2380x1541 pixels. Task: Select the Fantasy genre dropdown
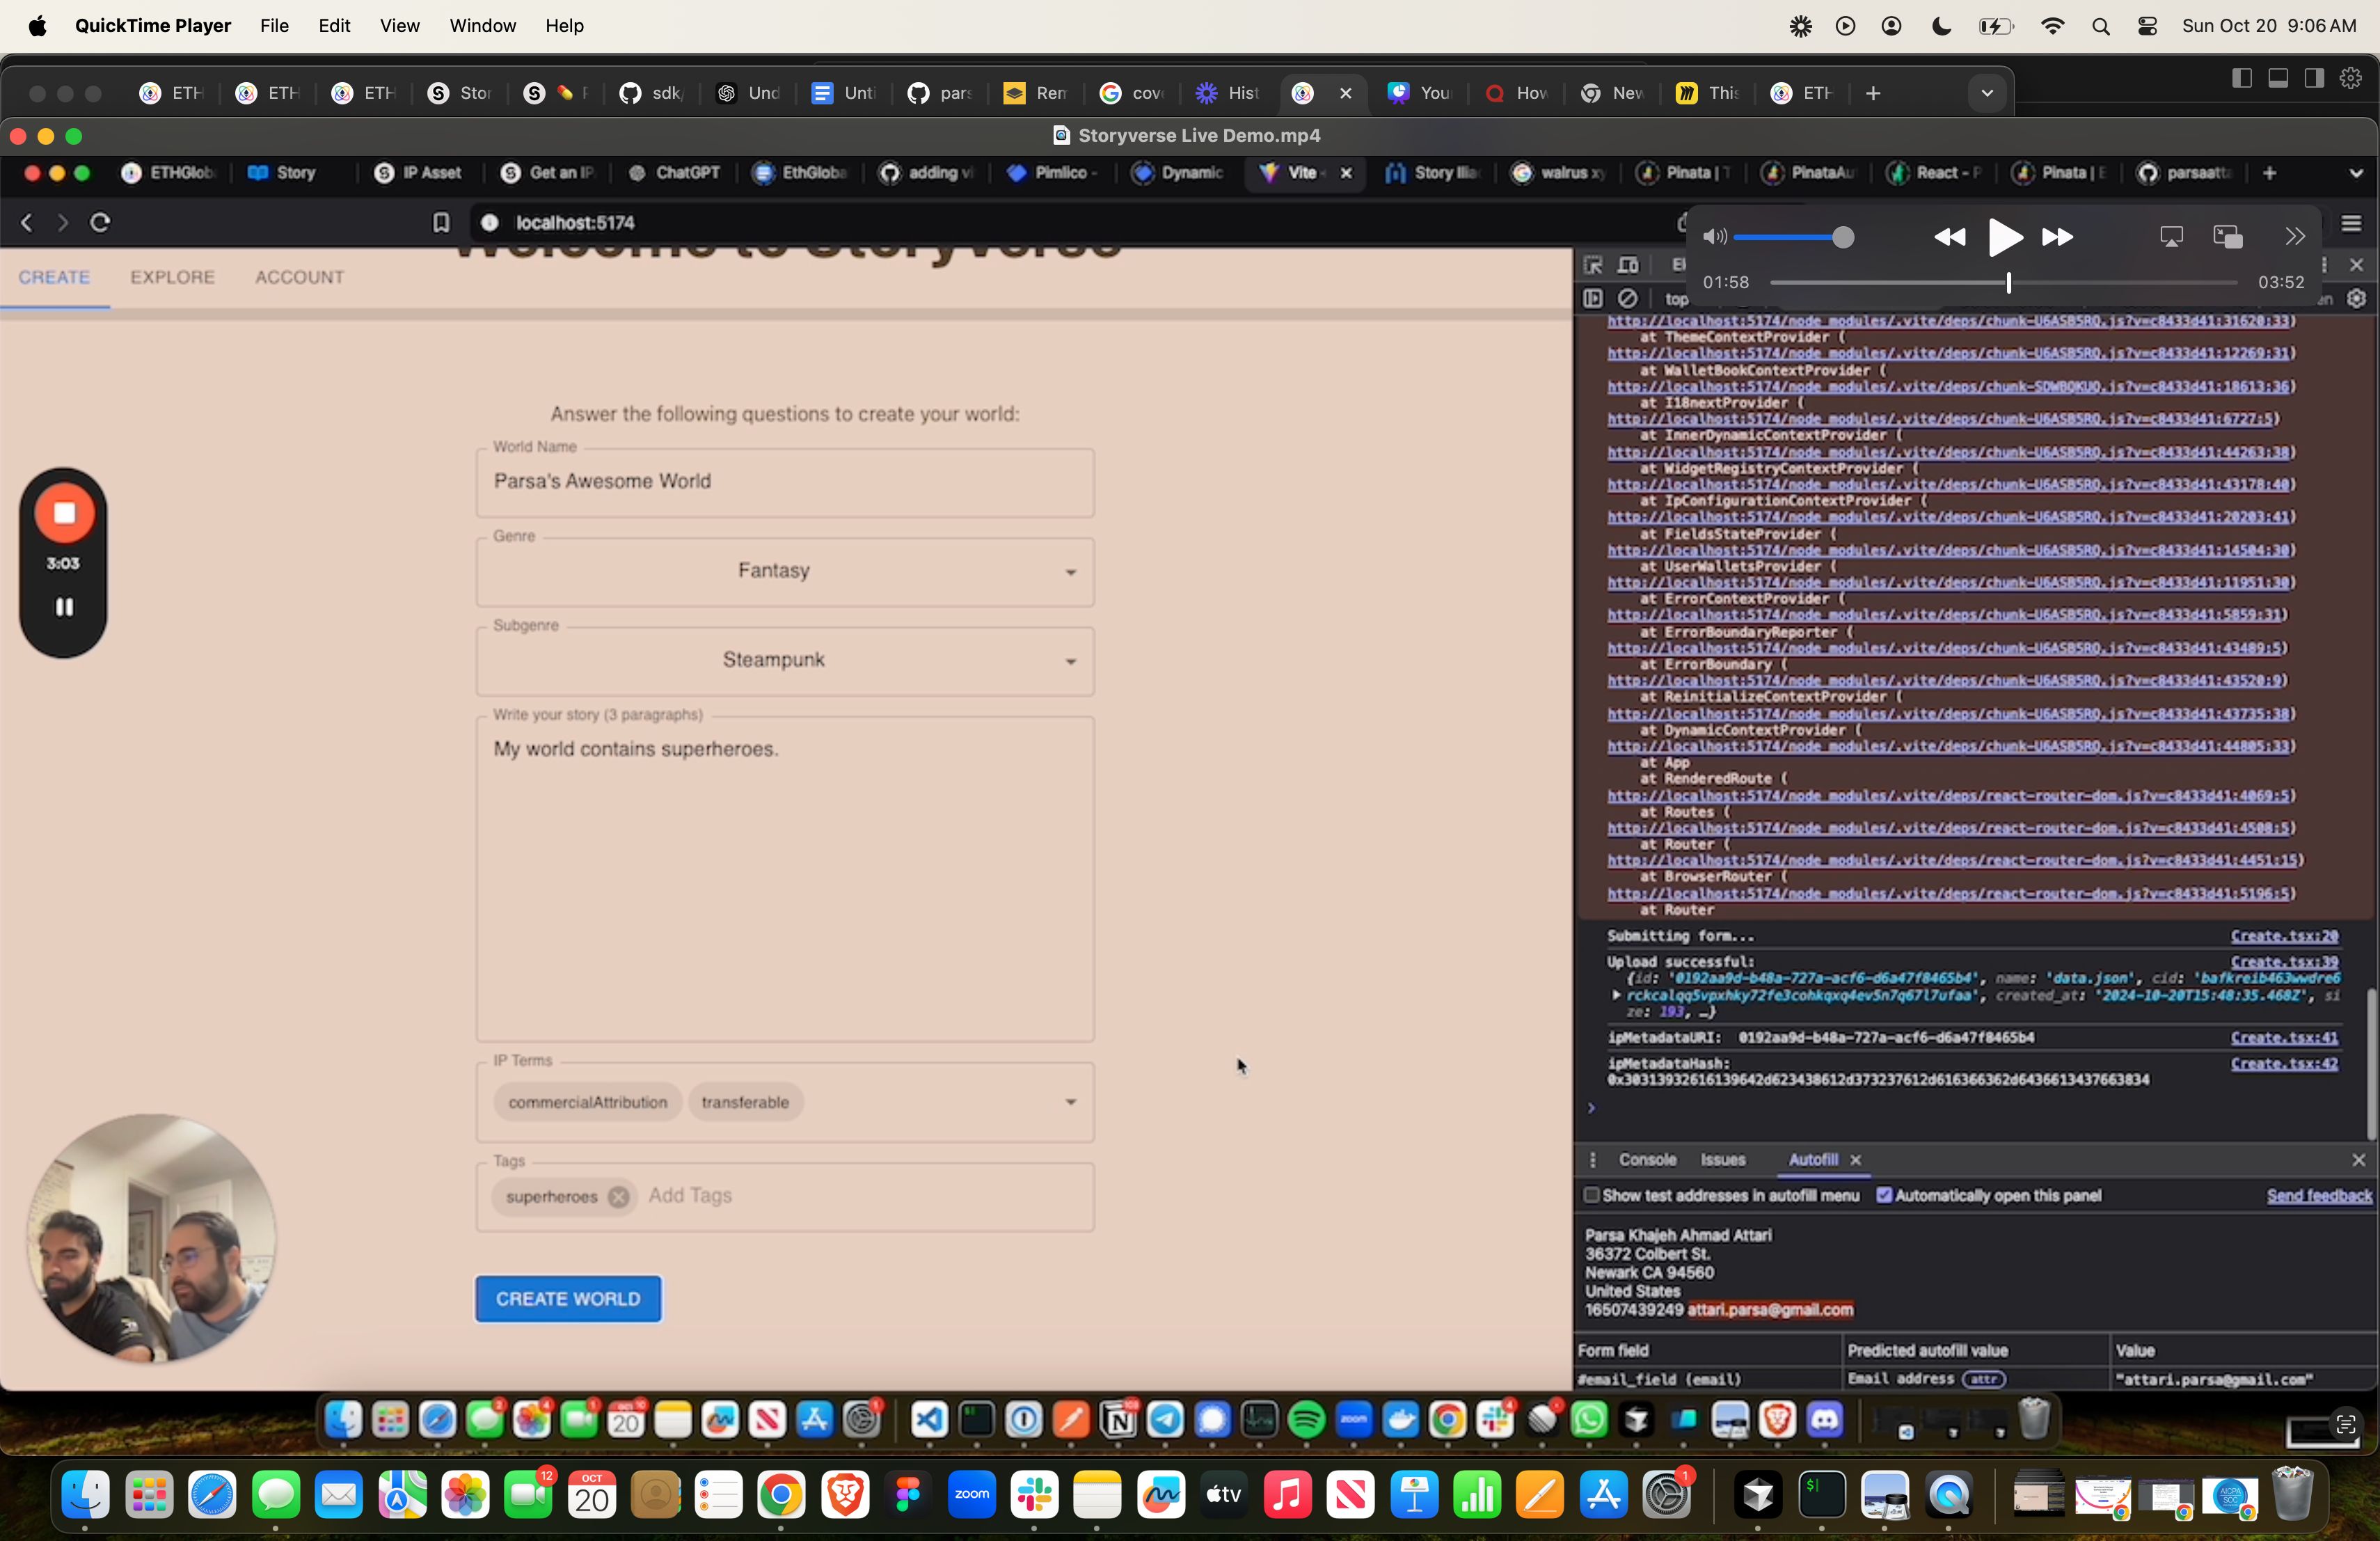(x=784, y=569)
